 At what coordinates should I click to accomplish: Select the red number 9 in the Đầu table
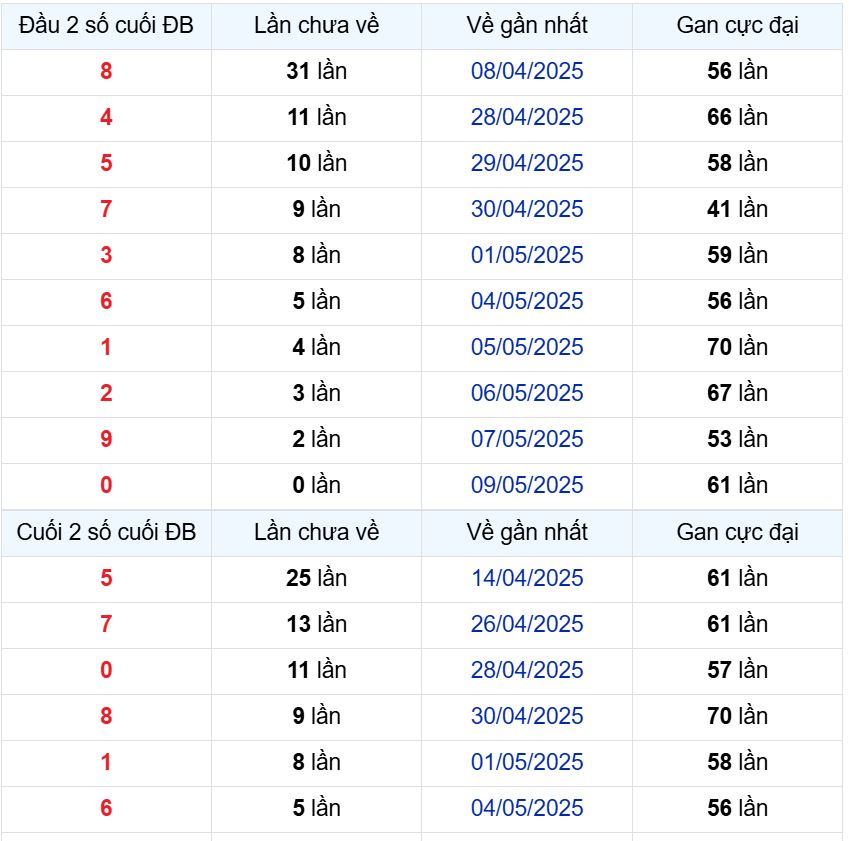(106, 440)
